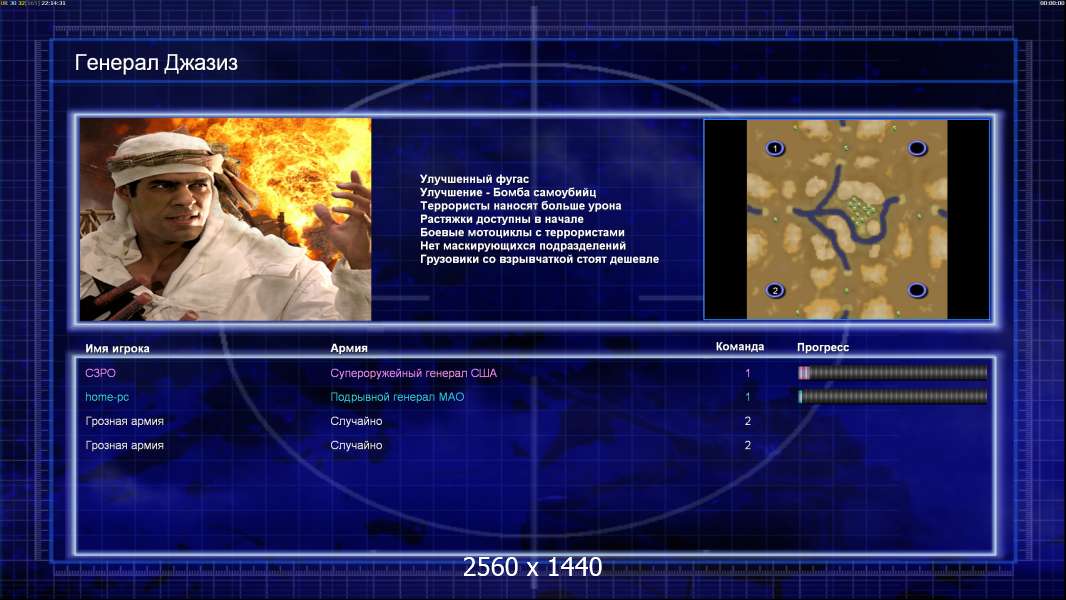This screenshot has height=600, width=1066.
Task: Click the green oasis at minimap center
Action: (861, 212)
